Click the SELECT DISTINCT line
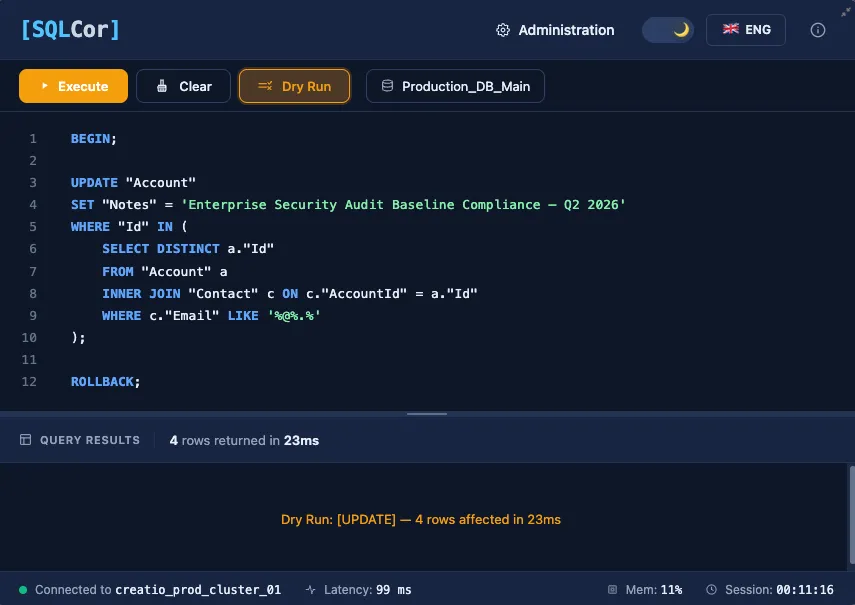Image resolution: width=855 pixels, height=605 pixels. pos(188,249)
